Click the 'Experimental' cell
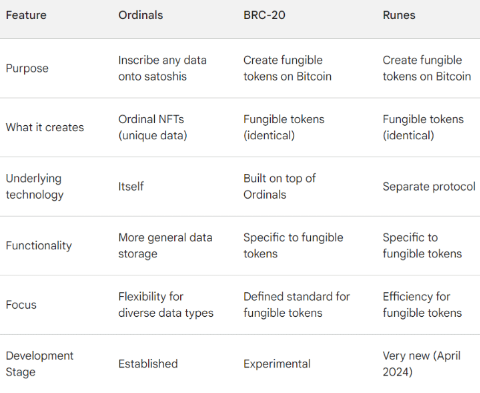 277,364
